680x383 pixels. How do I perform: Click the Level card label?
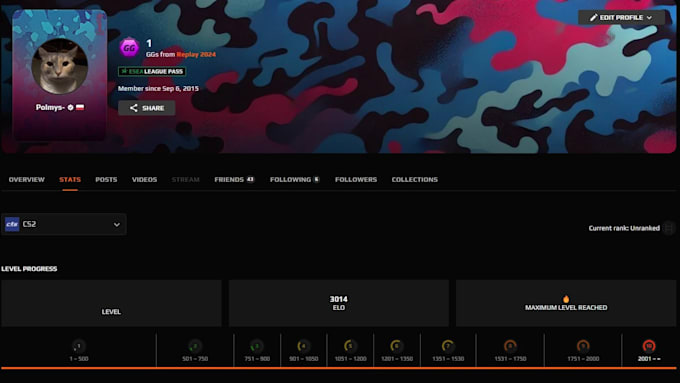[111, 312]
